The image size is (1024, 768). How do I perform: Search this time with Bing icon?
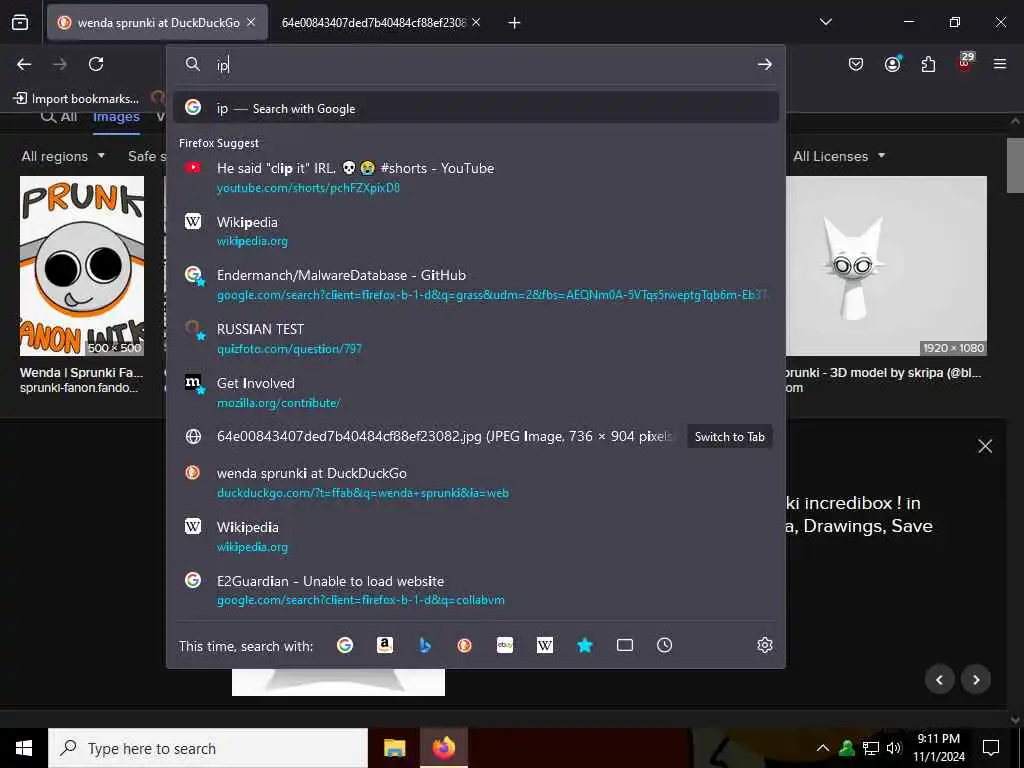coord(425,645)
